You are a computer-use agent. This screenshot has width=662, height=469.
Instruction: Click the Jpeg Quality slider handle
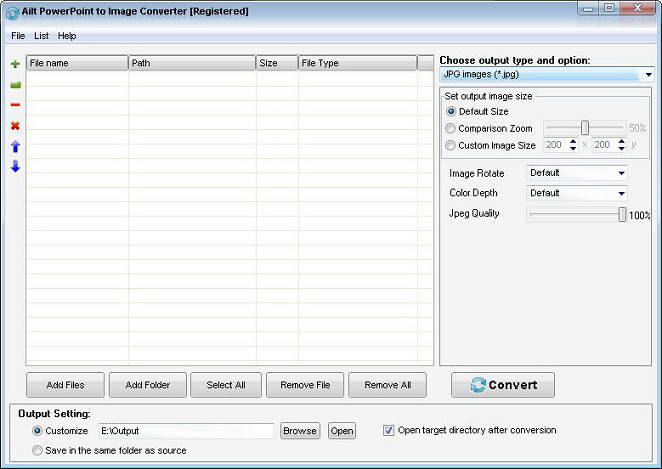point(622,214)
